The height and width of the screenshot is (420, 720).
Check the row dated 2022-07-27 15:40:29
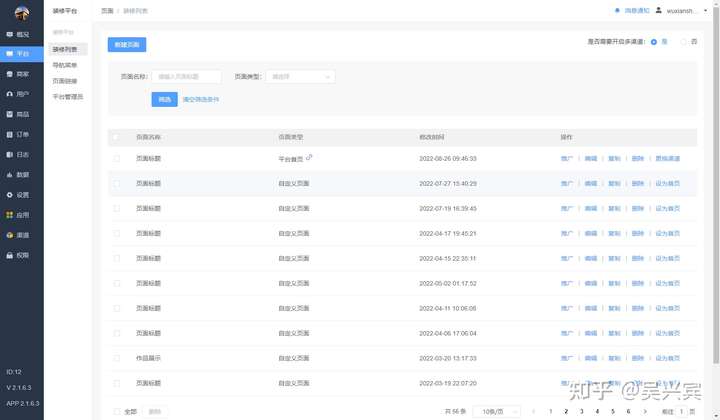coord(117,184)
